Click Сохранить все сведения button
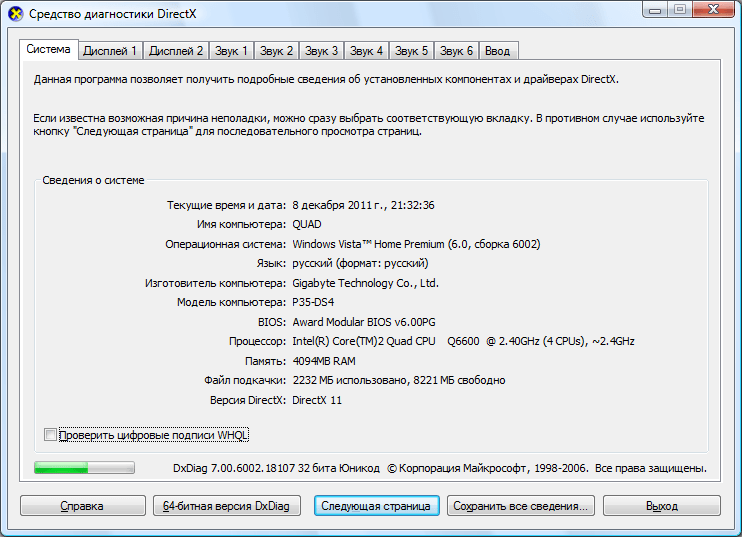 (x=521, y=506)
